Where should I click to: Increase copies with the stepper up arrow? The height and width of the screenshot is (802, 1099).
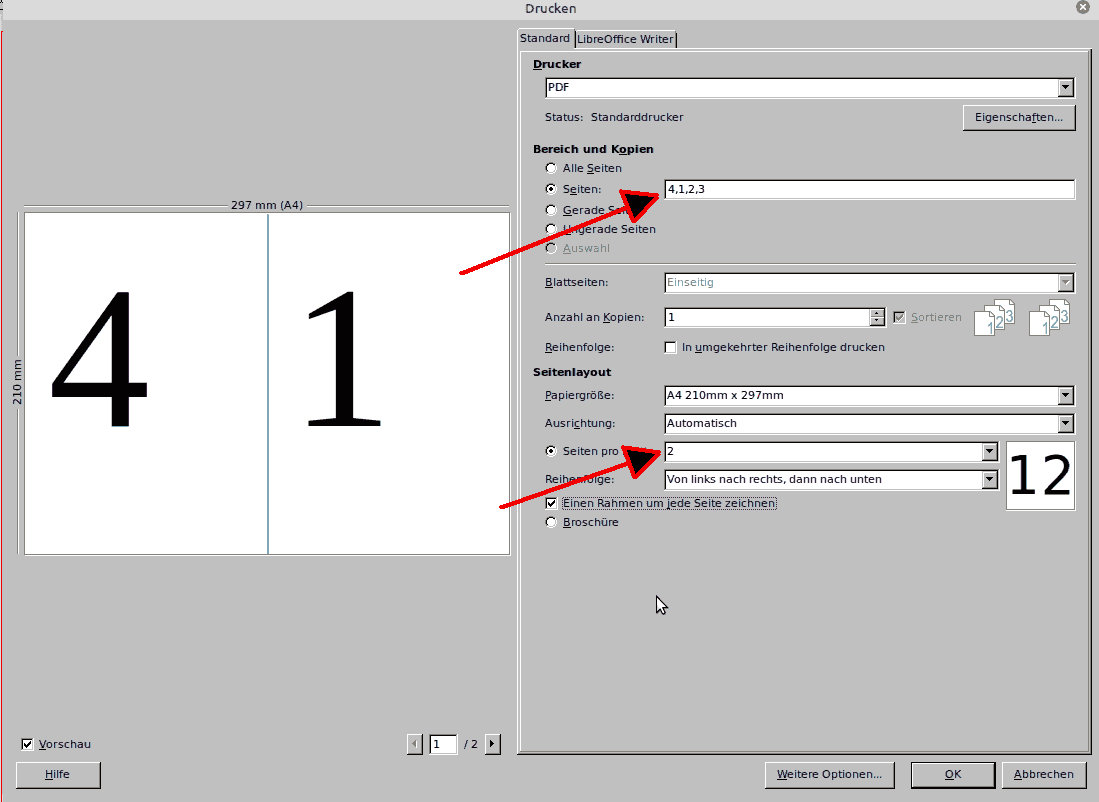point(877,312)
